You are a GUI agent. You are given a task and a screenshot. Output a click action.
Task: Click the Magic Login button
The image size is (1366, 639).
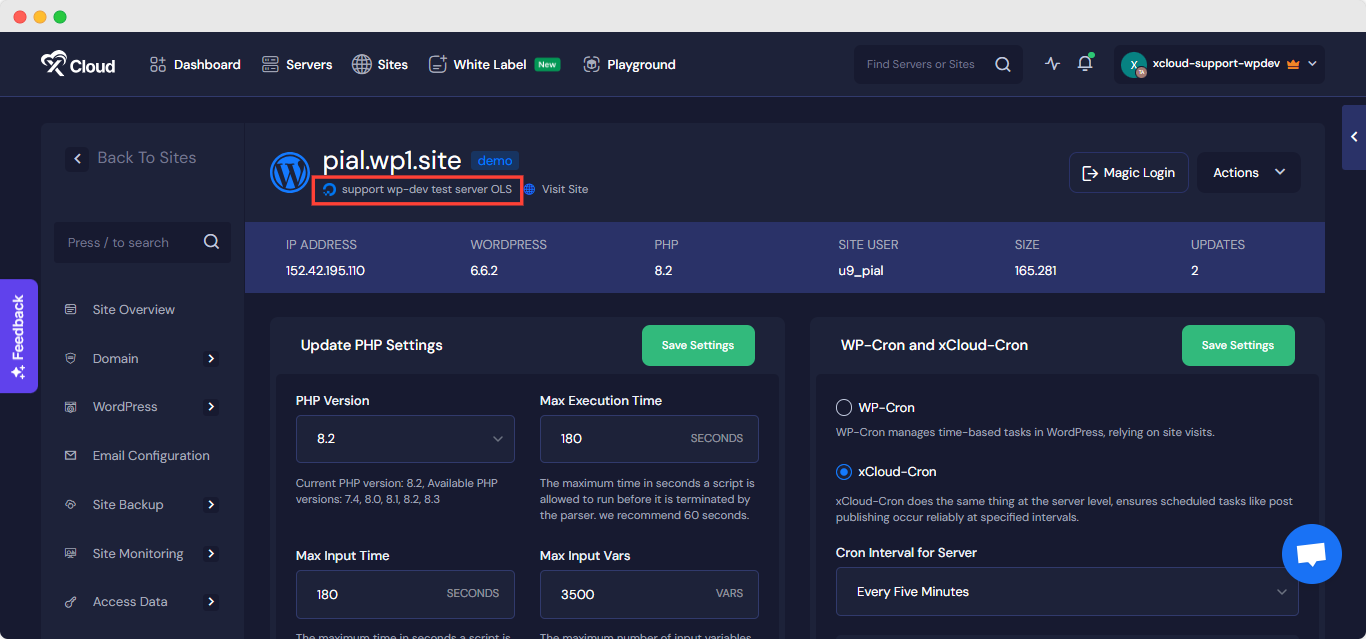pos(1128,171)
